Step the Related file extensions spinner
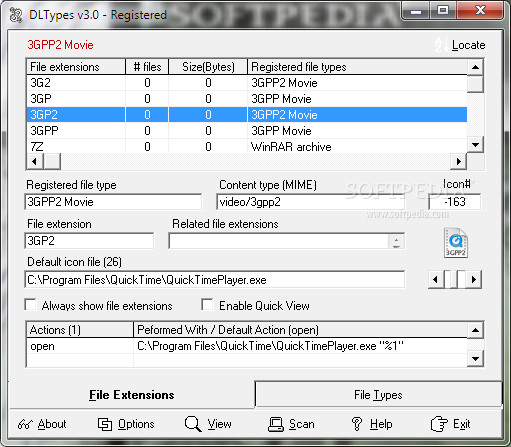The image size is (511, 447). point(396,241)
